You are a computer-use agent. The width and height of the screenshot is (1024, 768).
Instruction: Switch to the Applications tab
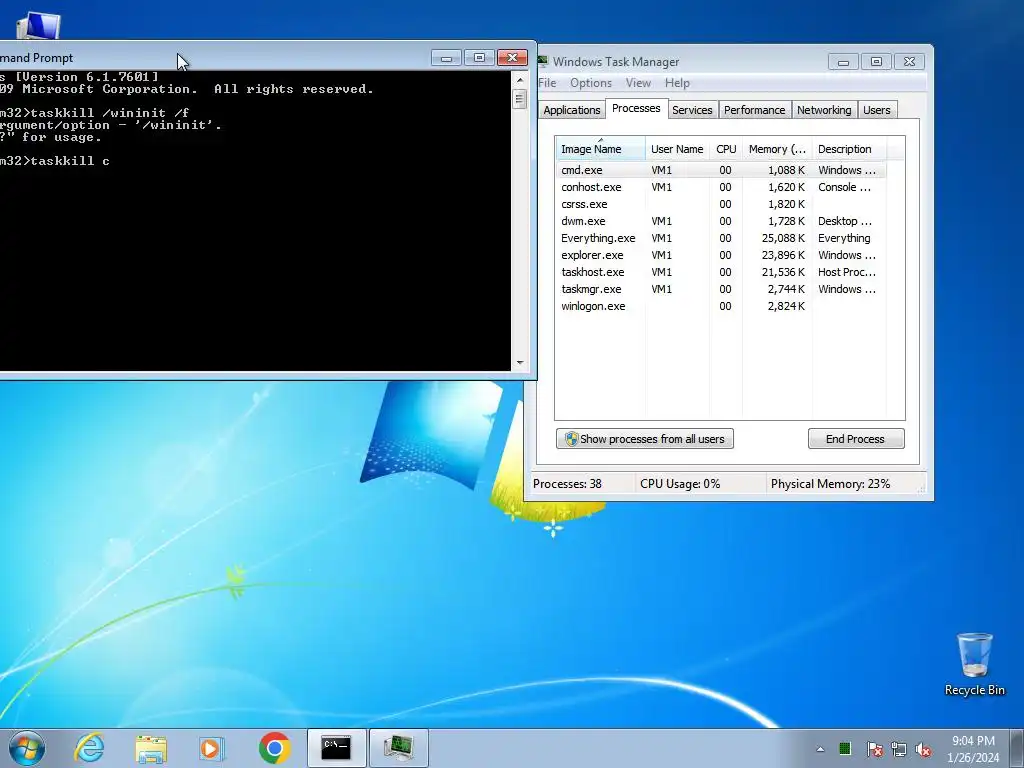pyautogui.click(x=571, y=110)
